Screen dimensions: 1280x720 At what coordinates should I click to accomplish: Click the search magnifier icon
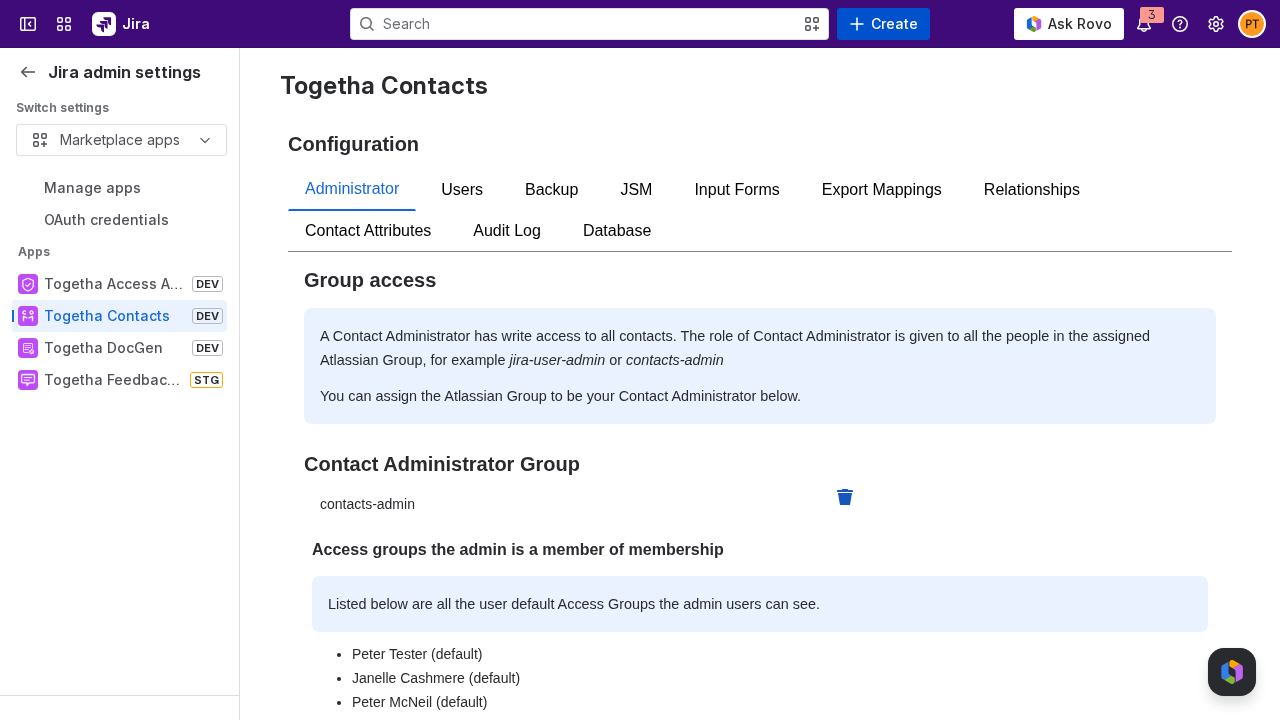pos(367,24)
